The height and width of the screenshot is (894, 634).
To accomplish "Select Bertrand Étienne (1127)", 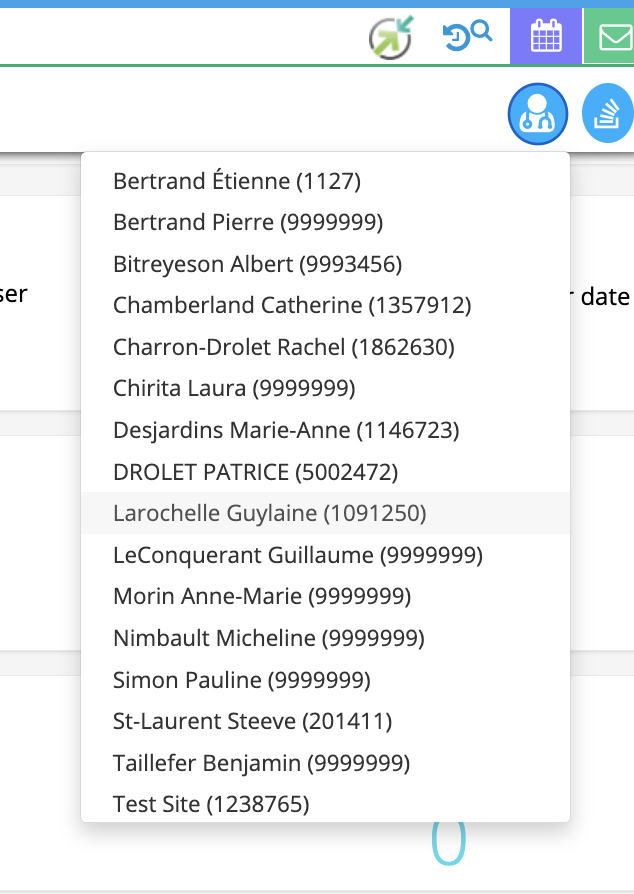I will [326, 181].
